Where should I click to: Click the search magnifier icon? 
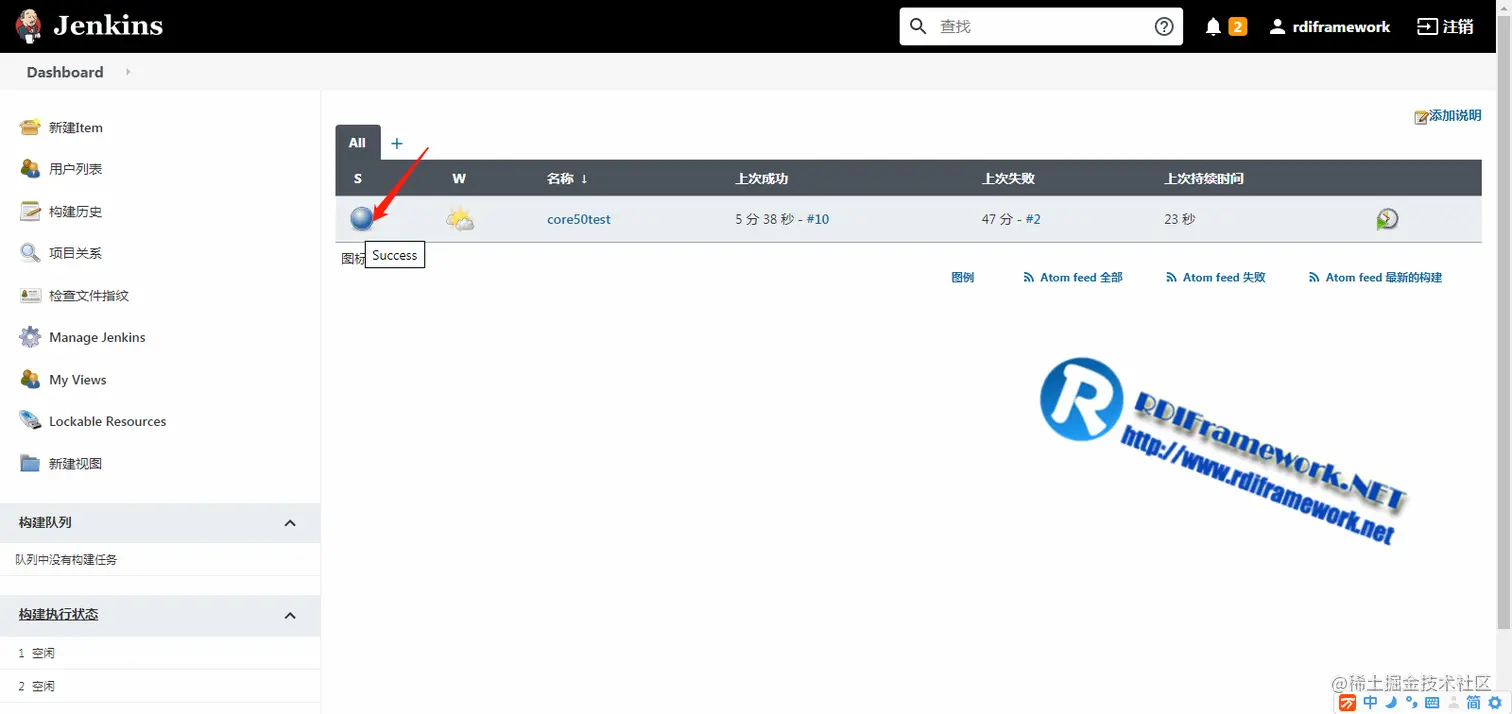point(918,26)
